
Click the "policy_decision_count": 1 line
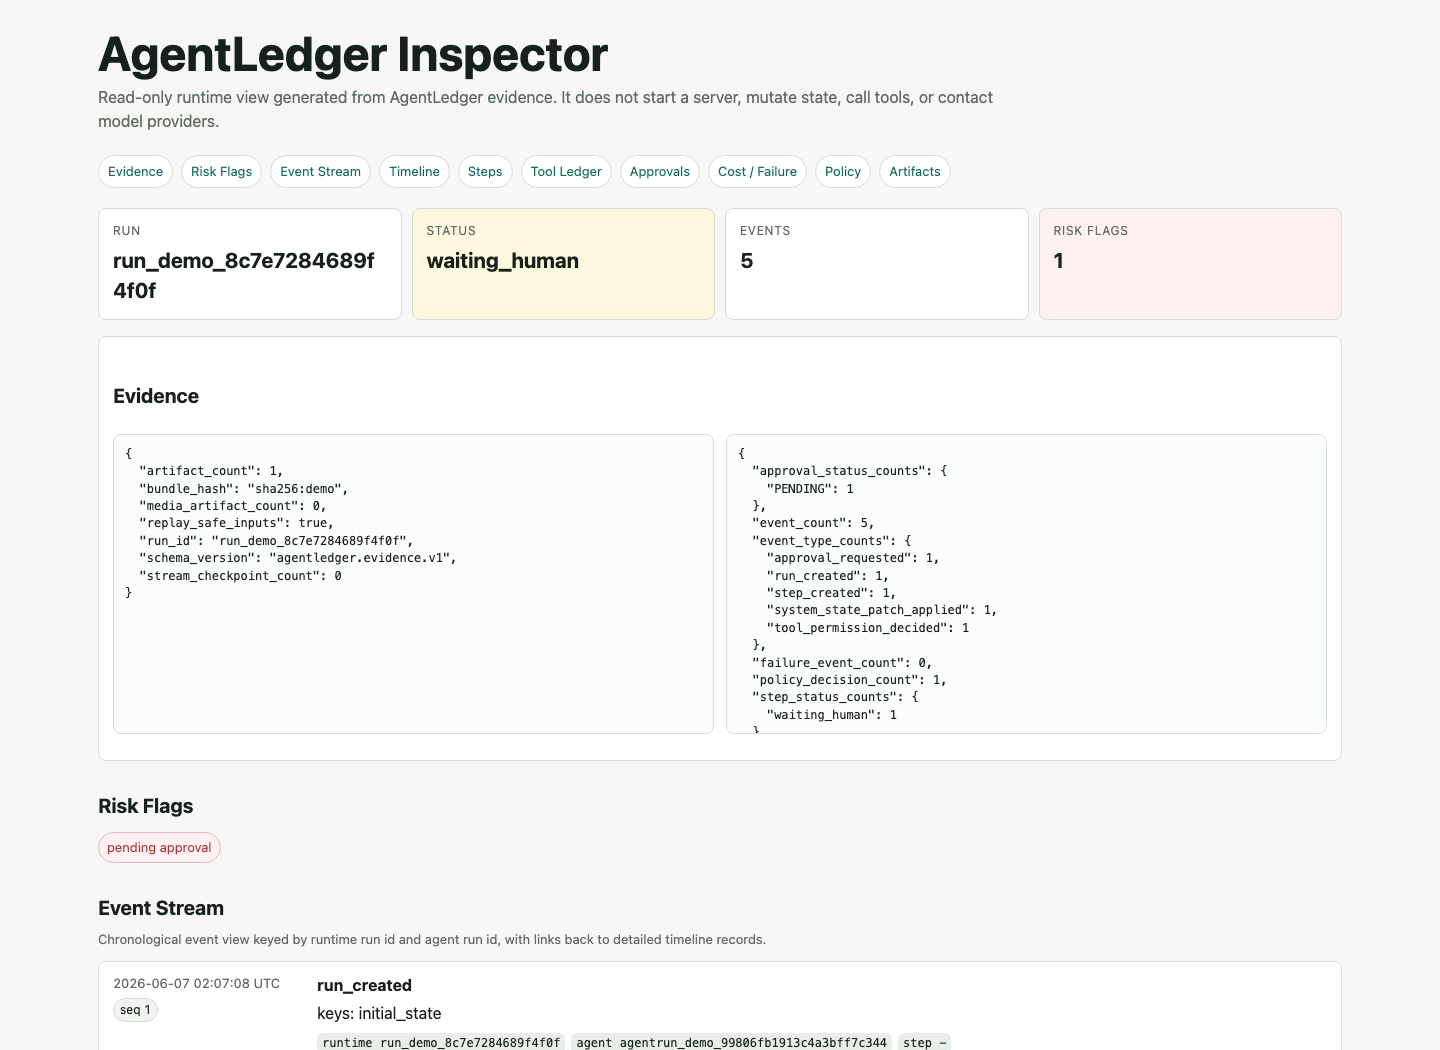point(849,680)
